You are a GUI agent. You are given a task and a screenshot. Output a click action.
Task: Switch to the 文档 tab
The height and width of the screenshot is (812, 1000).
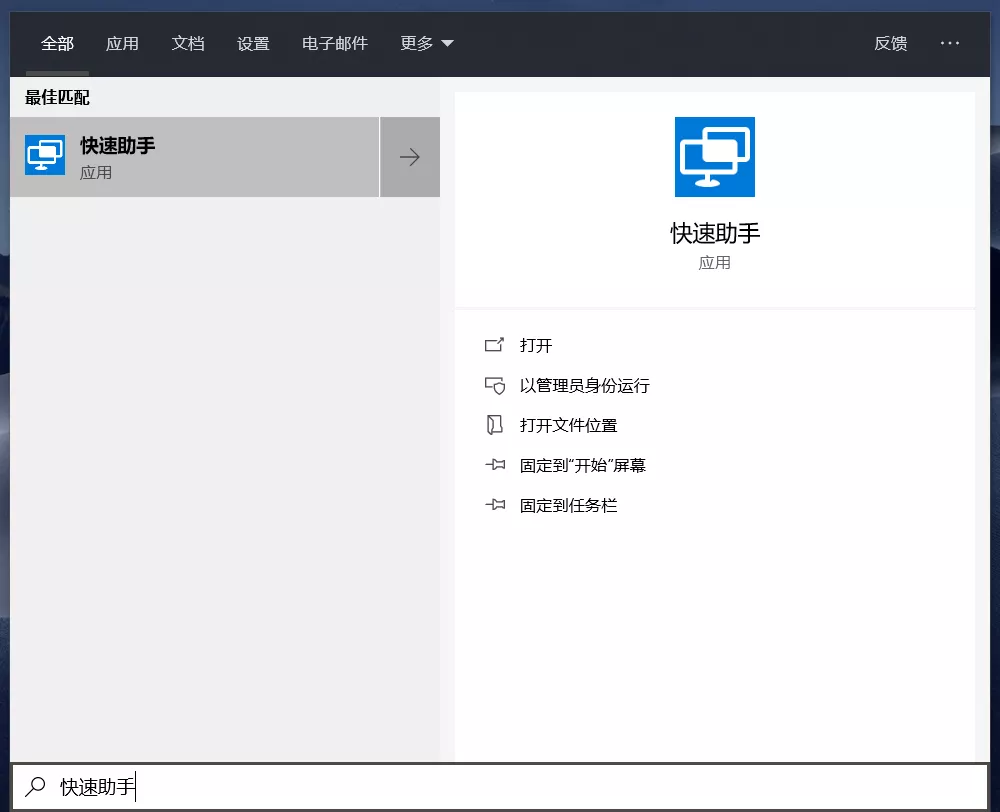pos(188,43)
